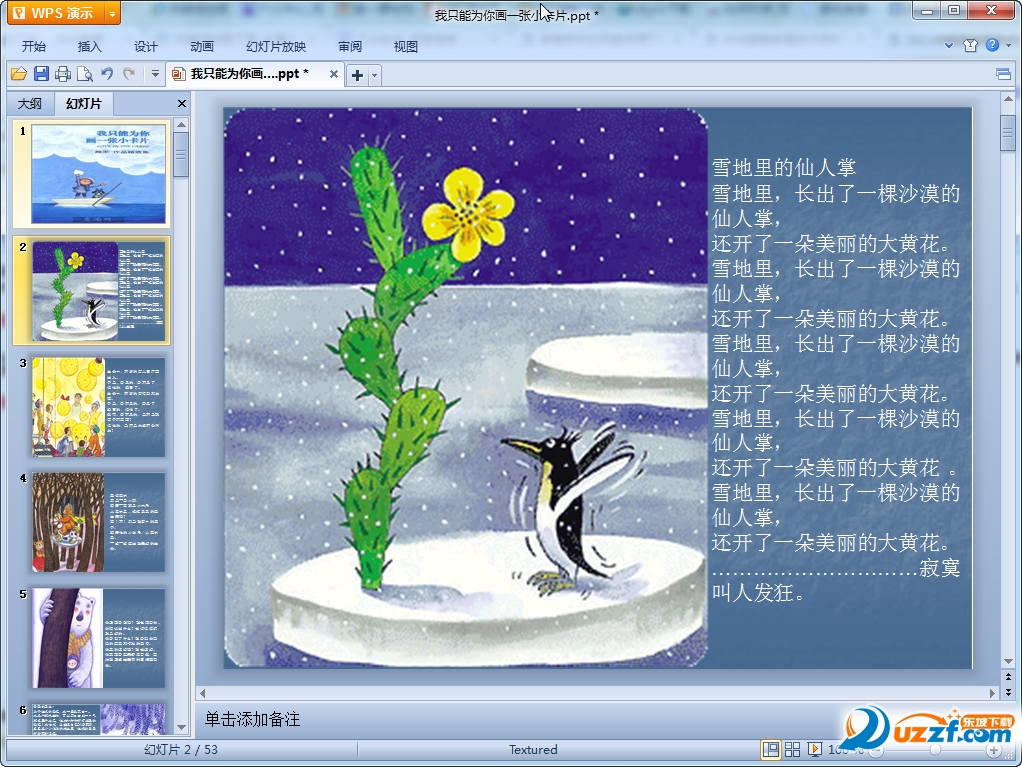
Task: Open Print Preview icon
Action: [x=85, y=74]
